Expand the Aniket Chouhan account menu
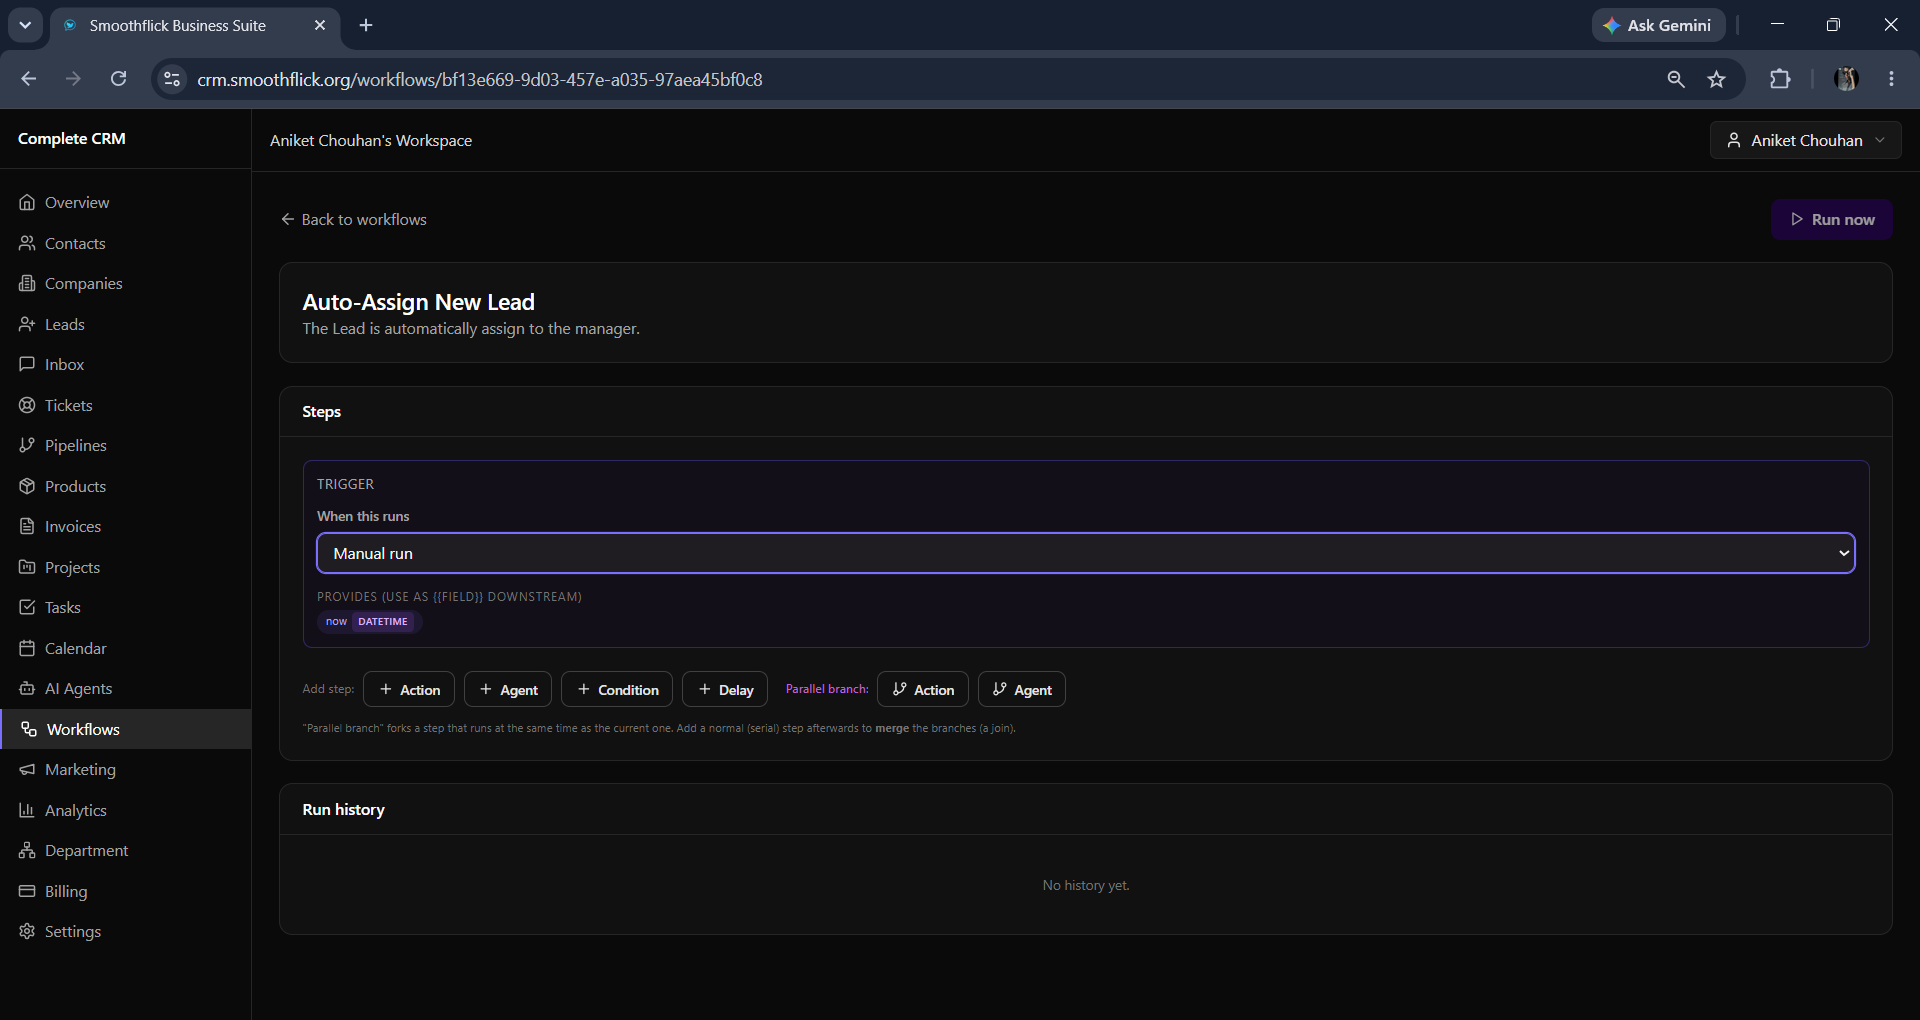The image size is (1920, 1020). [1806, 140]
